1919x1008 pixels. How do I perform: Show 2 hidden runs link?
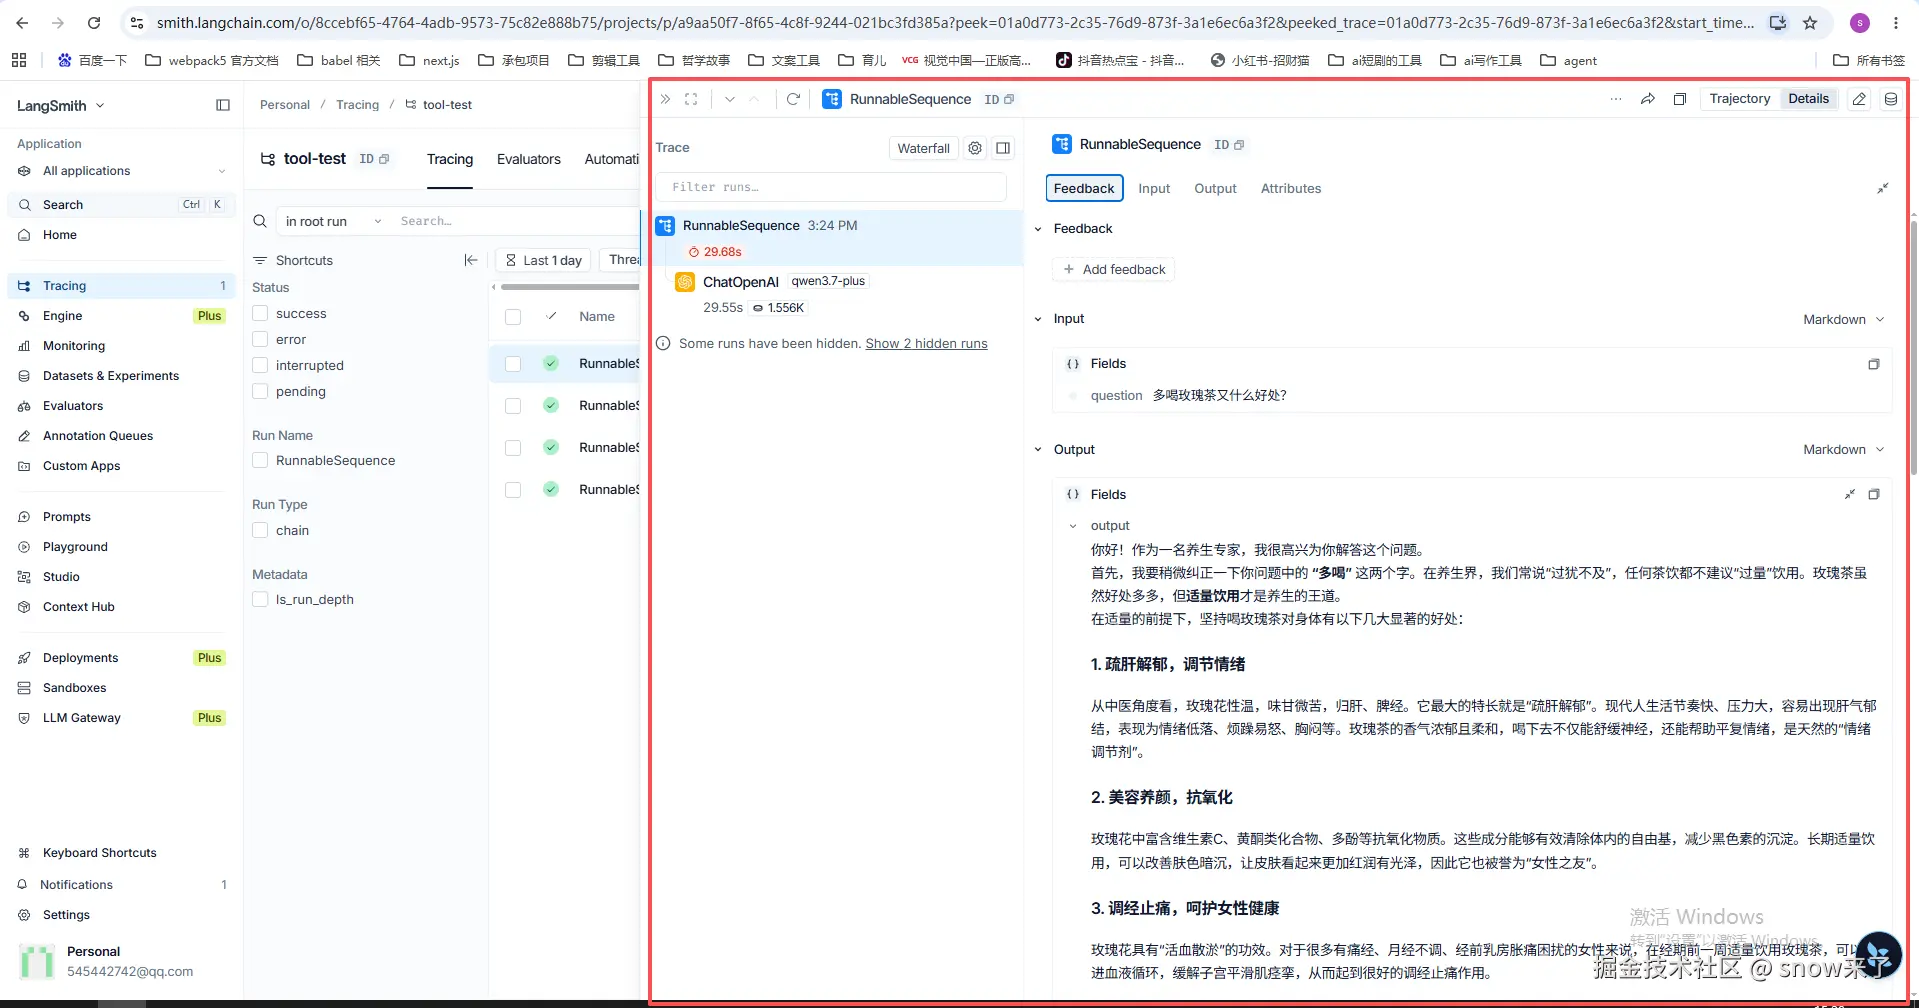[x=926, y=343]
